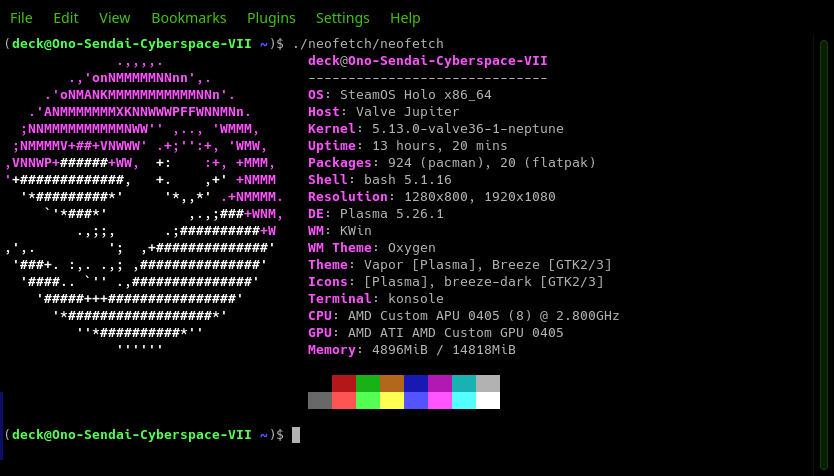Click the white color block
This screenshot has width=834, height=476.
click(488, 400)
